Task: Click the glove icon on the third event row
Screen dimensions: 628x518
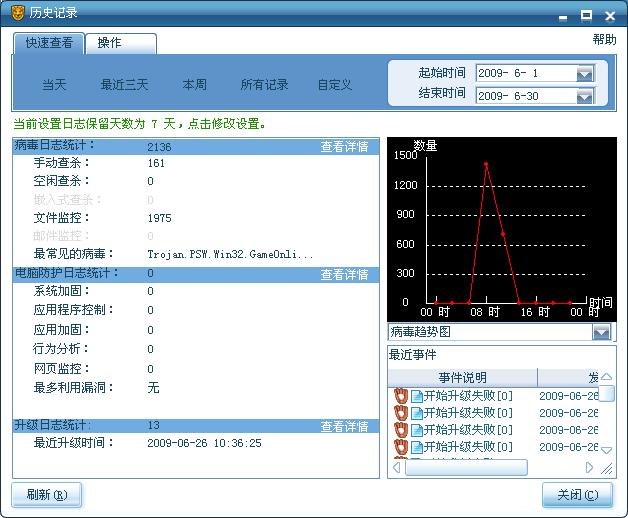Action: click(401, 430)
